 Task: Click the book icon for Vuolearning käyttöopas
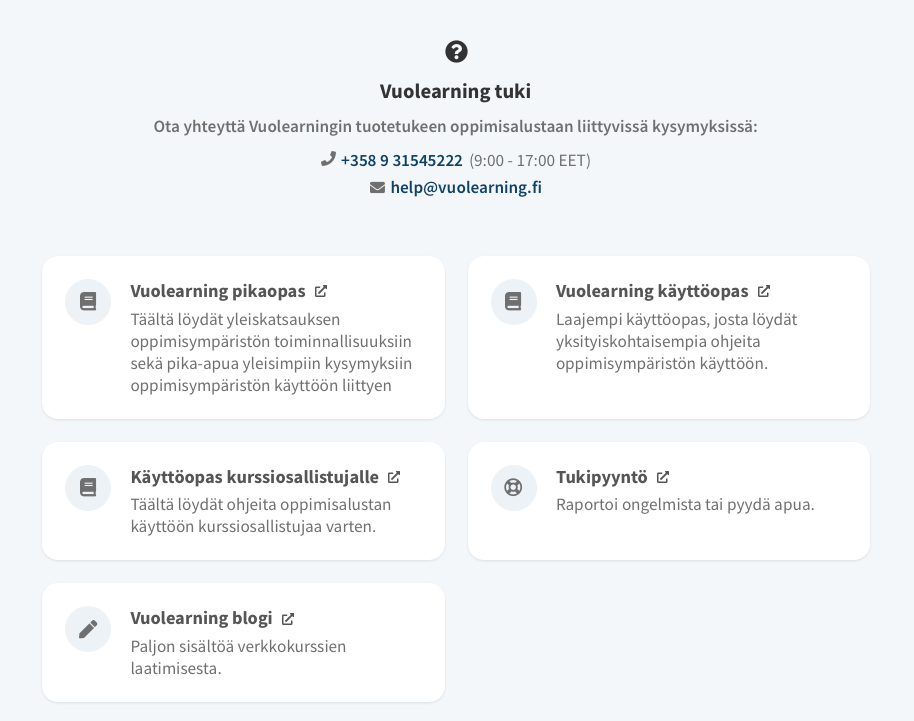pyautogui.click(x=514, y=301)
